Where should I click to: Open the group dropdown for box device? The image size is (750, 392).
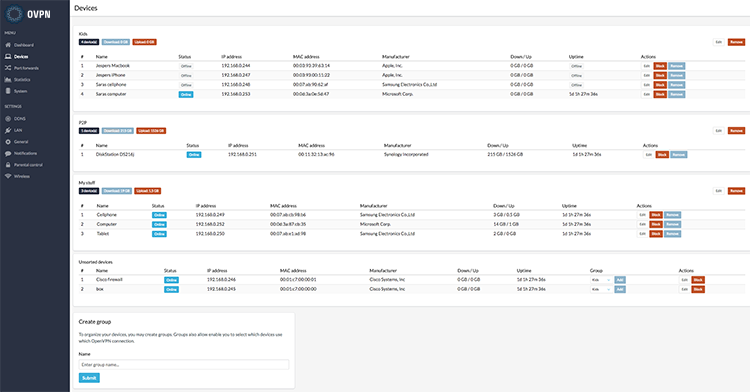[601, 289]
